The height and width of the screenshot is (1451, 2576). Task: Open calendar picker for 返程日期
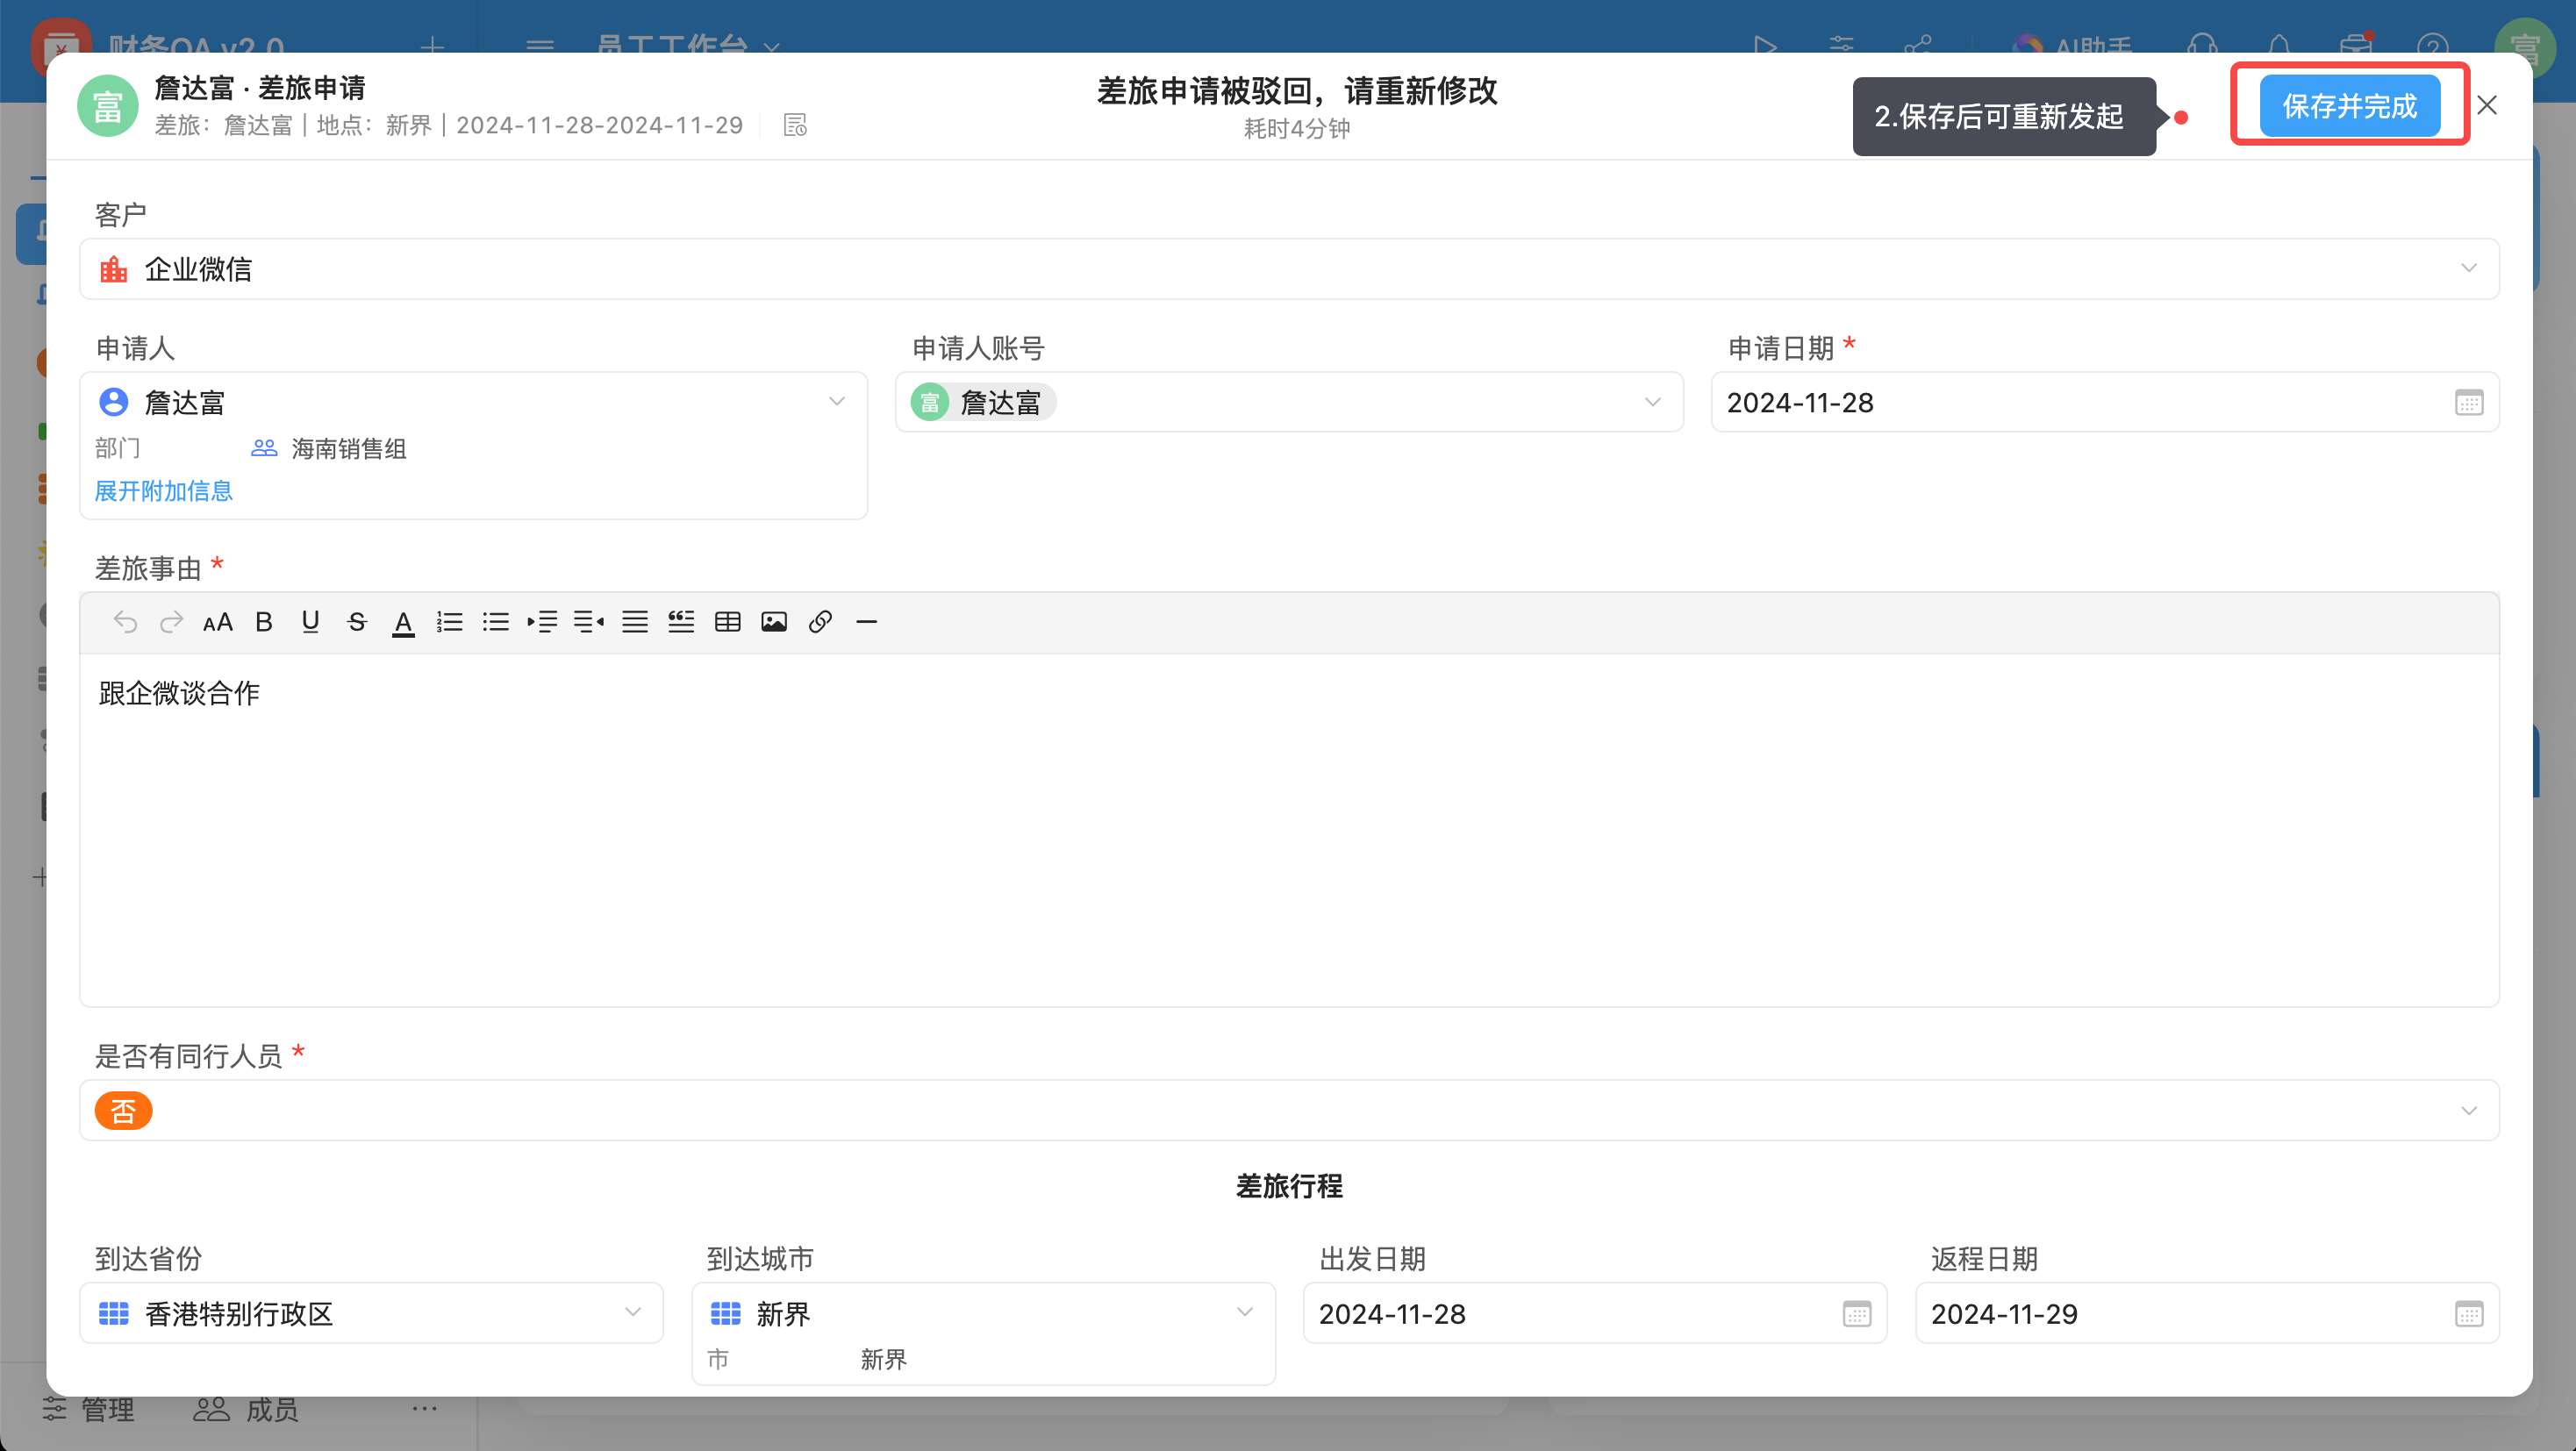pyautogui.click(x=2468, y=1314)
